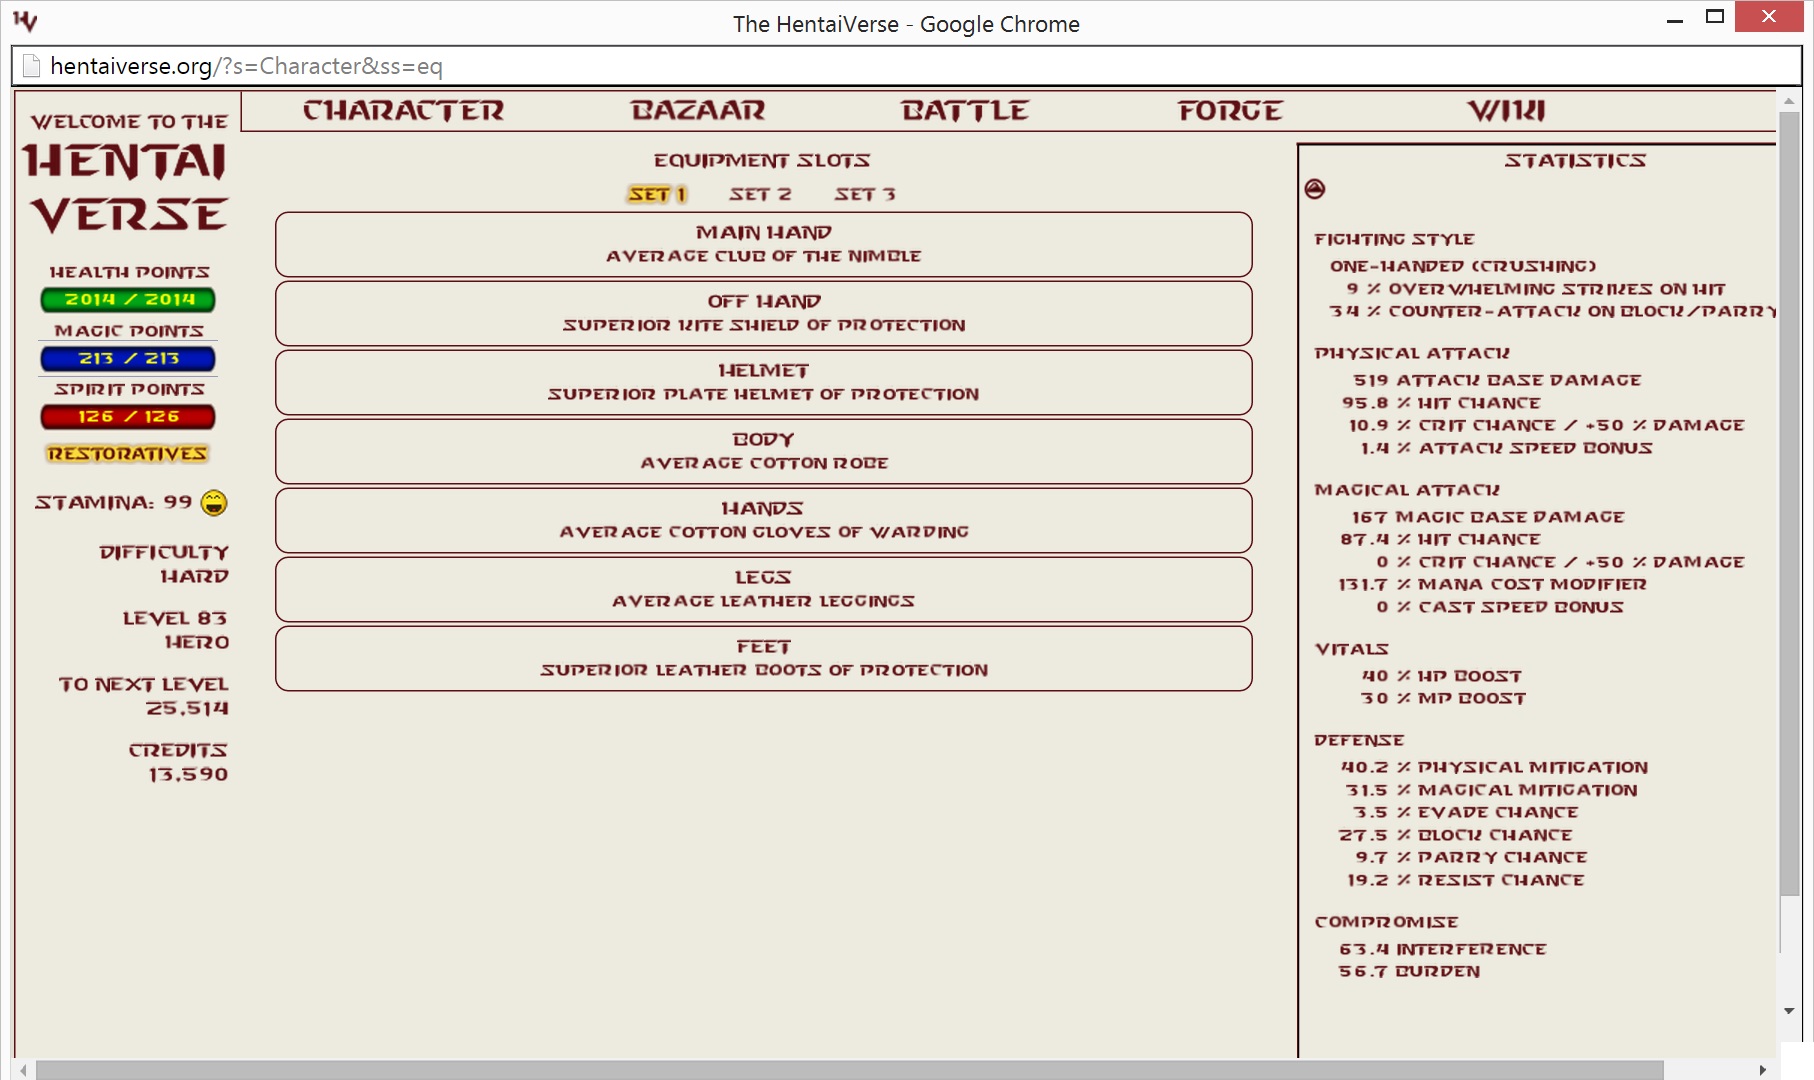Open the Body cotton robe slot

pyautogui.click(x=764, y=451)
